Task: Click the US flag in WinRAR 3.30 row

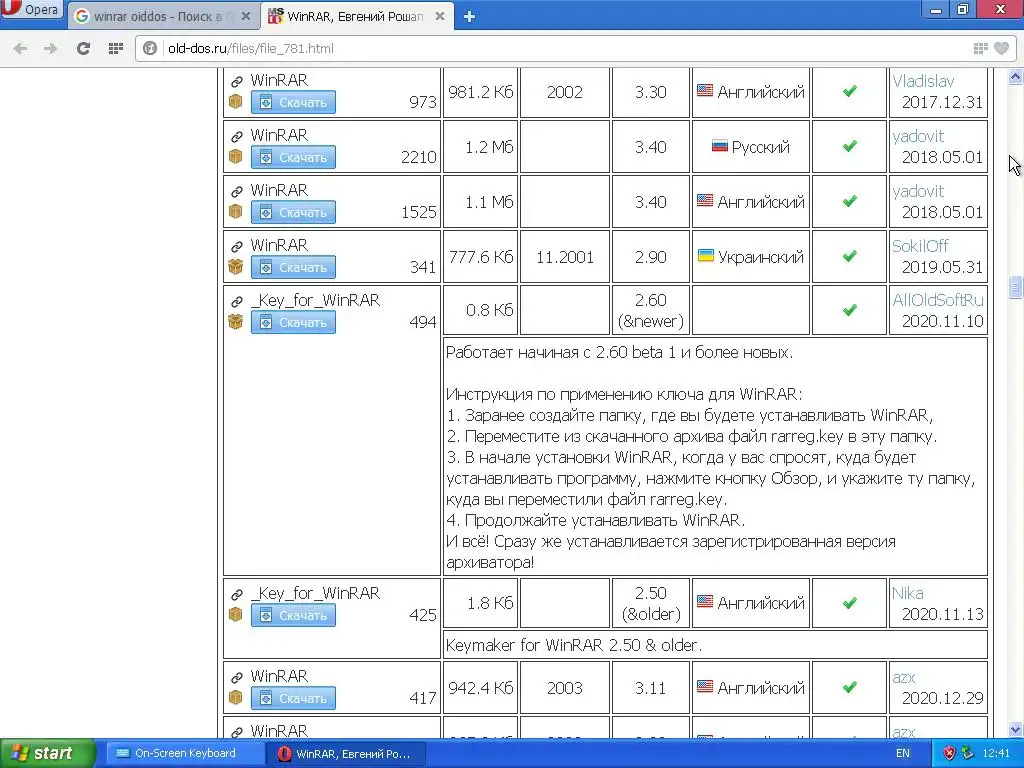Action: click(705, 91)
